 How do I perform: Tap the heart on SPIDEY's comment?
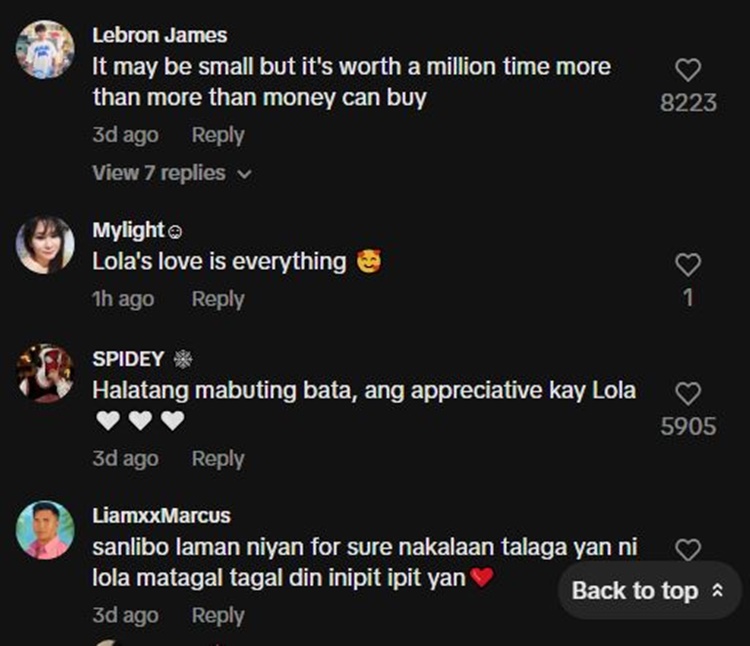688,394
